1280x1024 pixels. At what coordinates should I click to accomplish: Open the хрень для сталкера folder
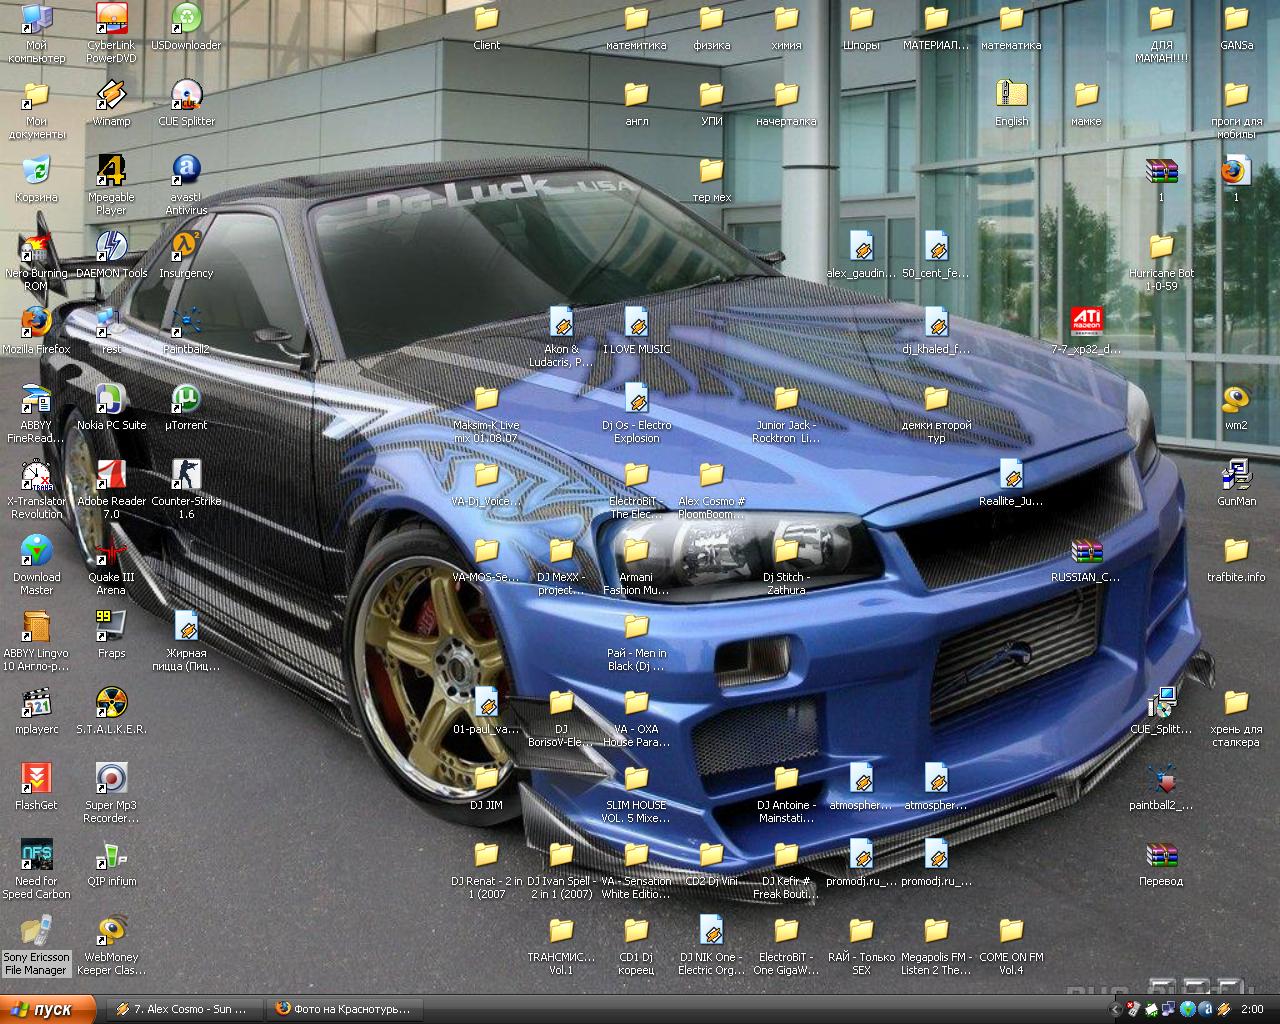point(1236,718)
